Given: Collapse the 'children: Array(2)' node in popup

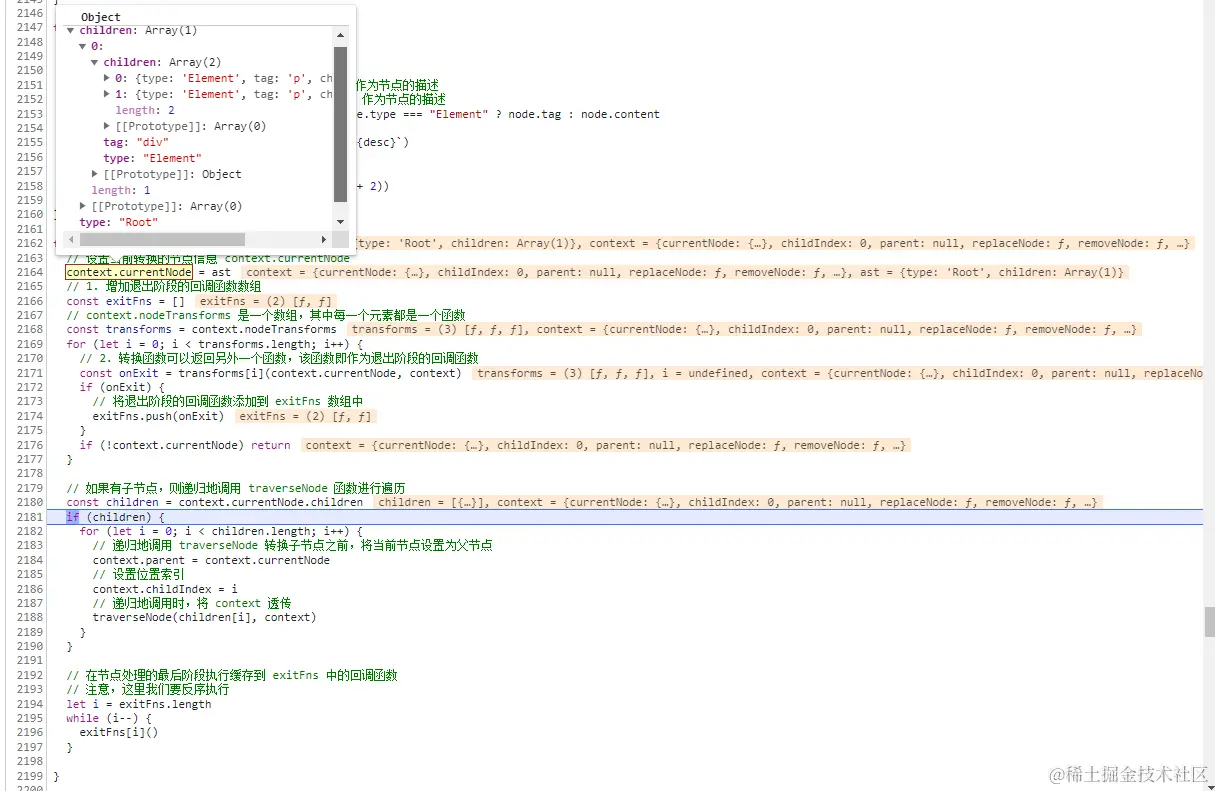Looking at the screenshot, I should click(x=95, y=63).
